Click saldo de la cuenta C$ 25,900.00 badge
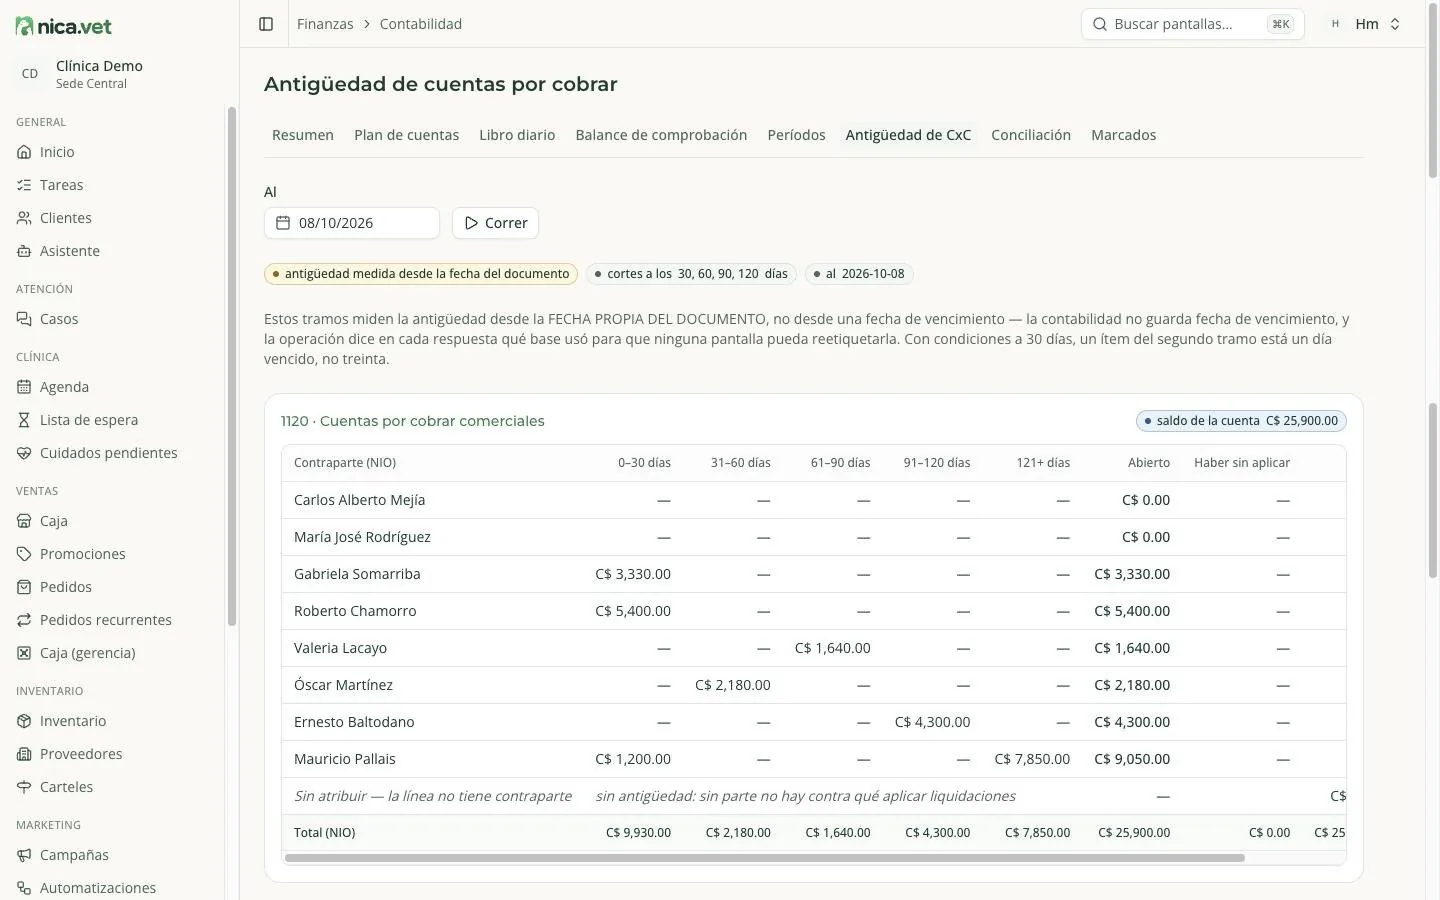The image size is (1440, 900). tap(1241, 421)
